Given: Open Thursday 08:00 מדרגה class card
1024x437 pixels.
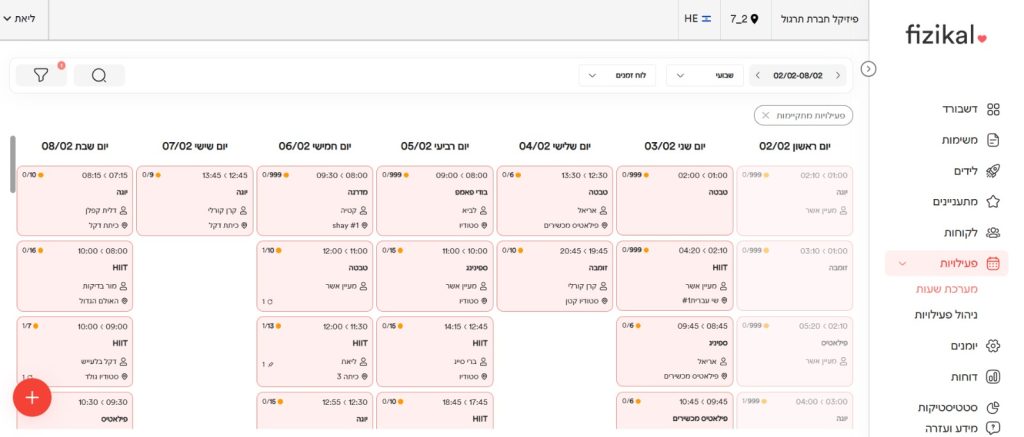Looking at the screenshot, I should [x=315, y=198].
